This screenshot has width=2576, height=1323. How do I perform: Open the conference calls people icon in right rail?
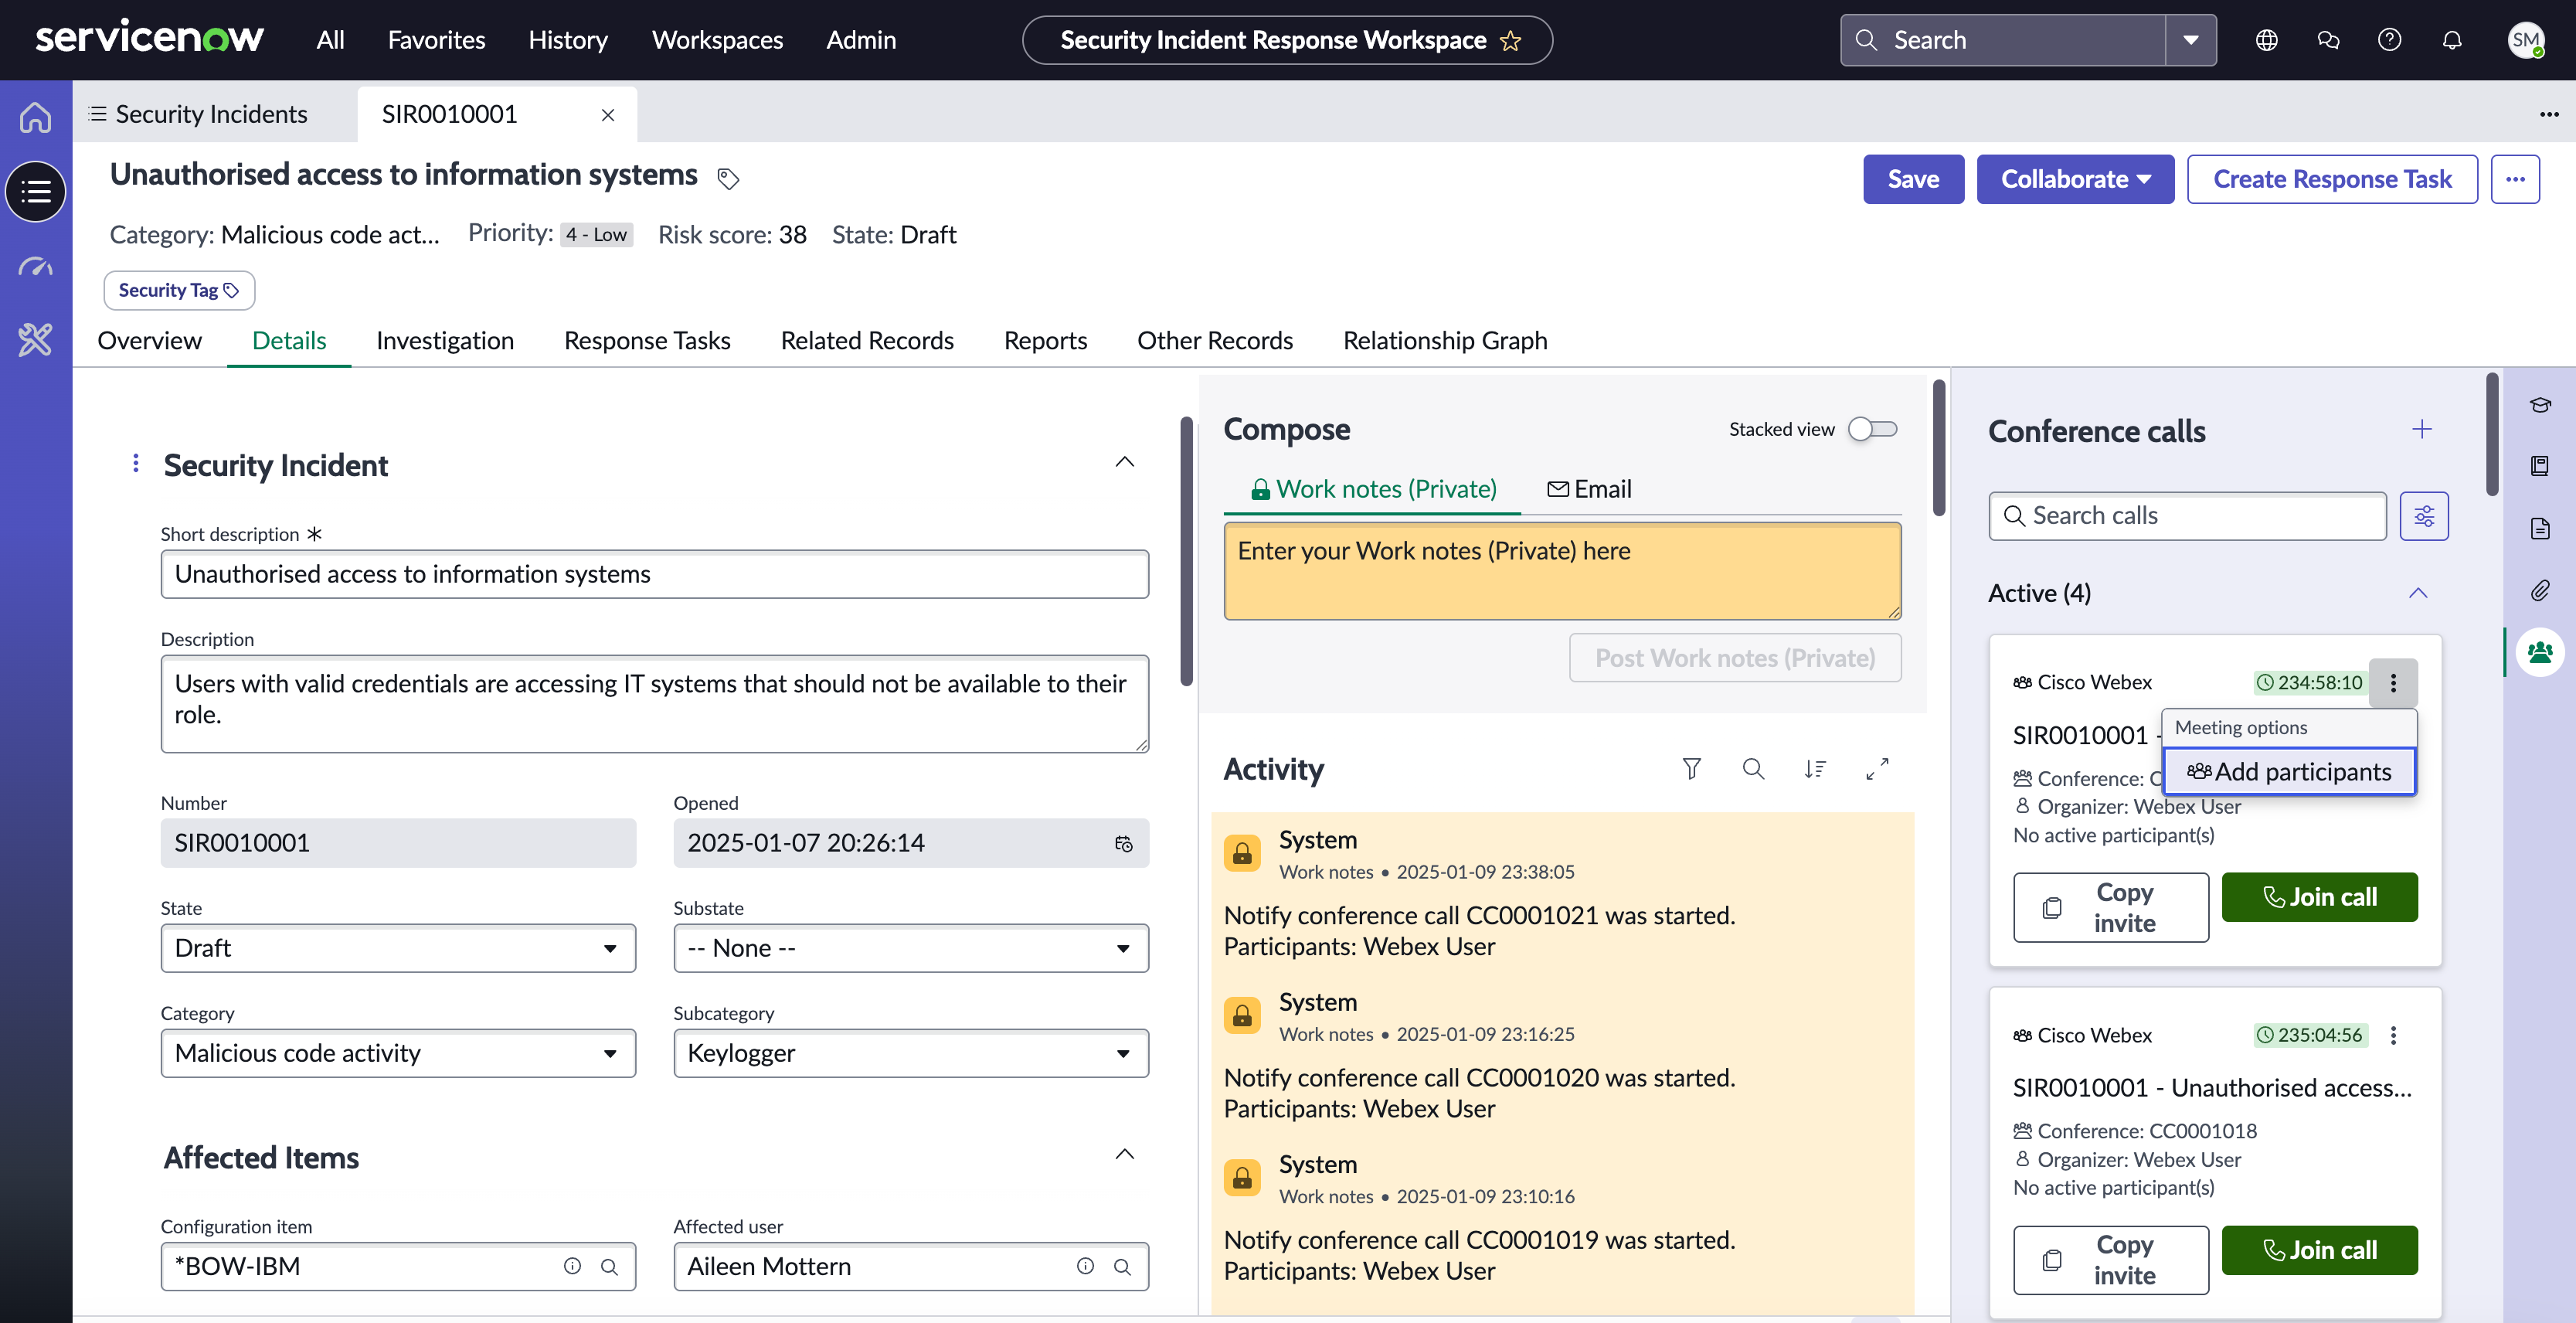coord(2540,652)
